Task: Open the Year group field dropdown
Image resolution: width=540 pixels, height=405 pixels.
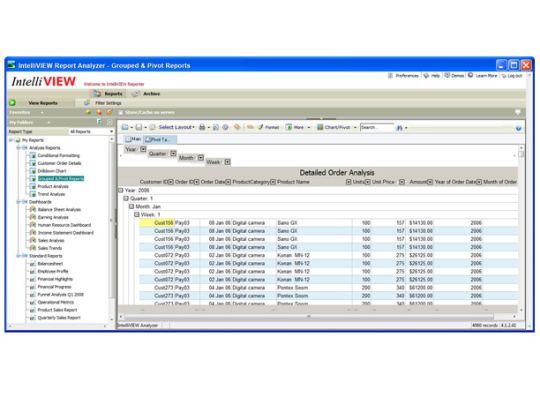Action: coord(143,149)
